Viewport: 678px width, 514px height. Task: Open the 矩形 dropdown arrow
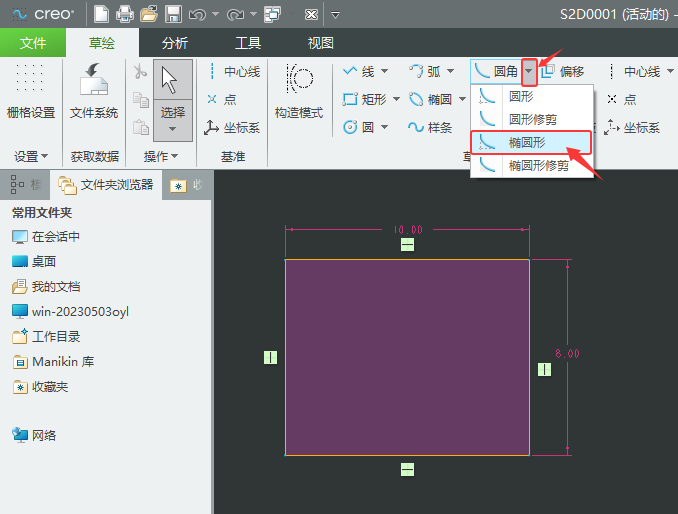coord(397,99)
